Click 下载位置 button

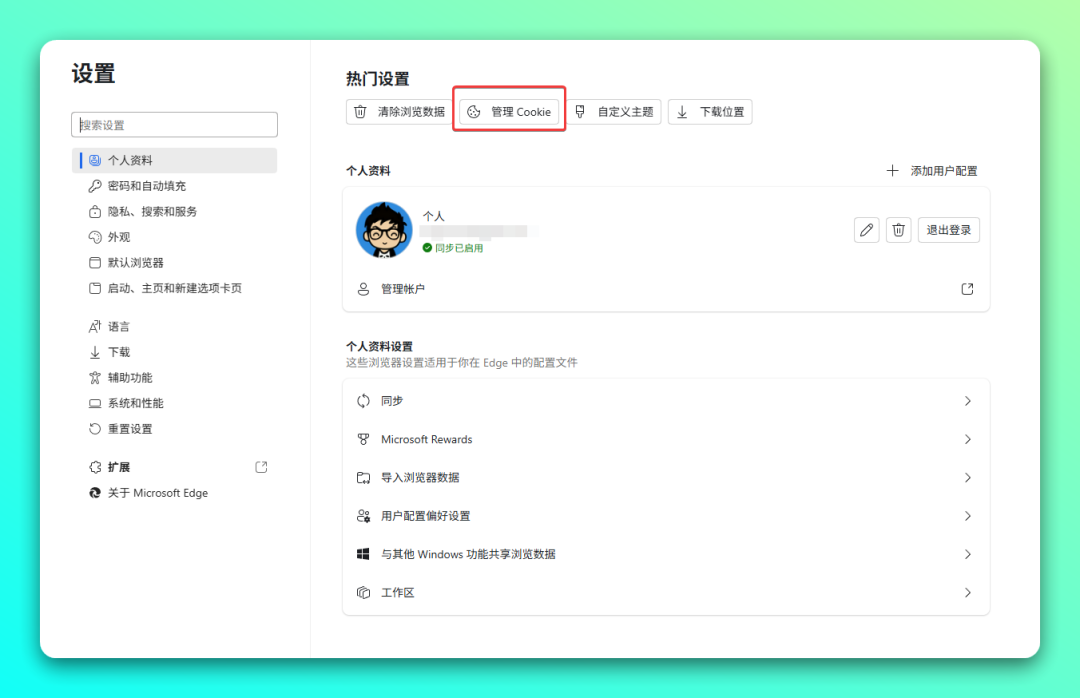(x=710, y=112)
